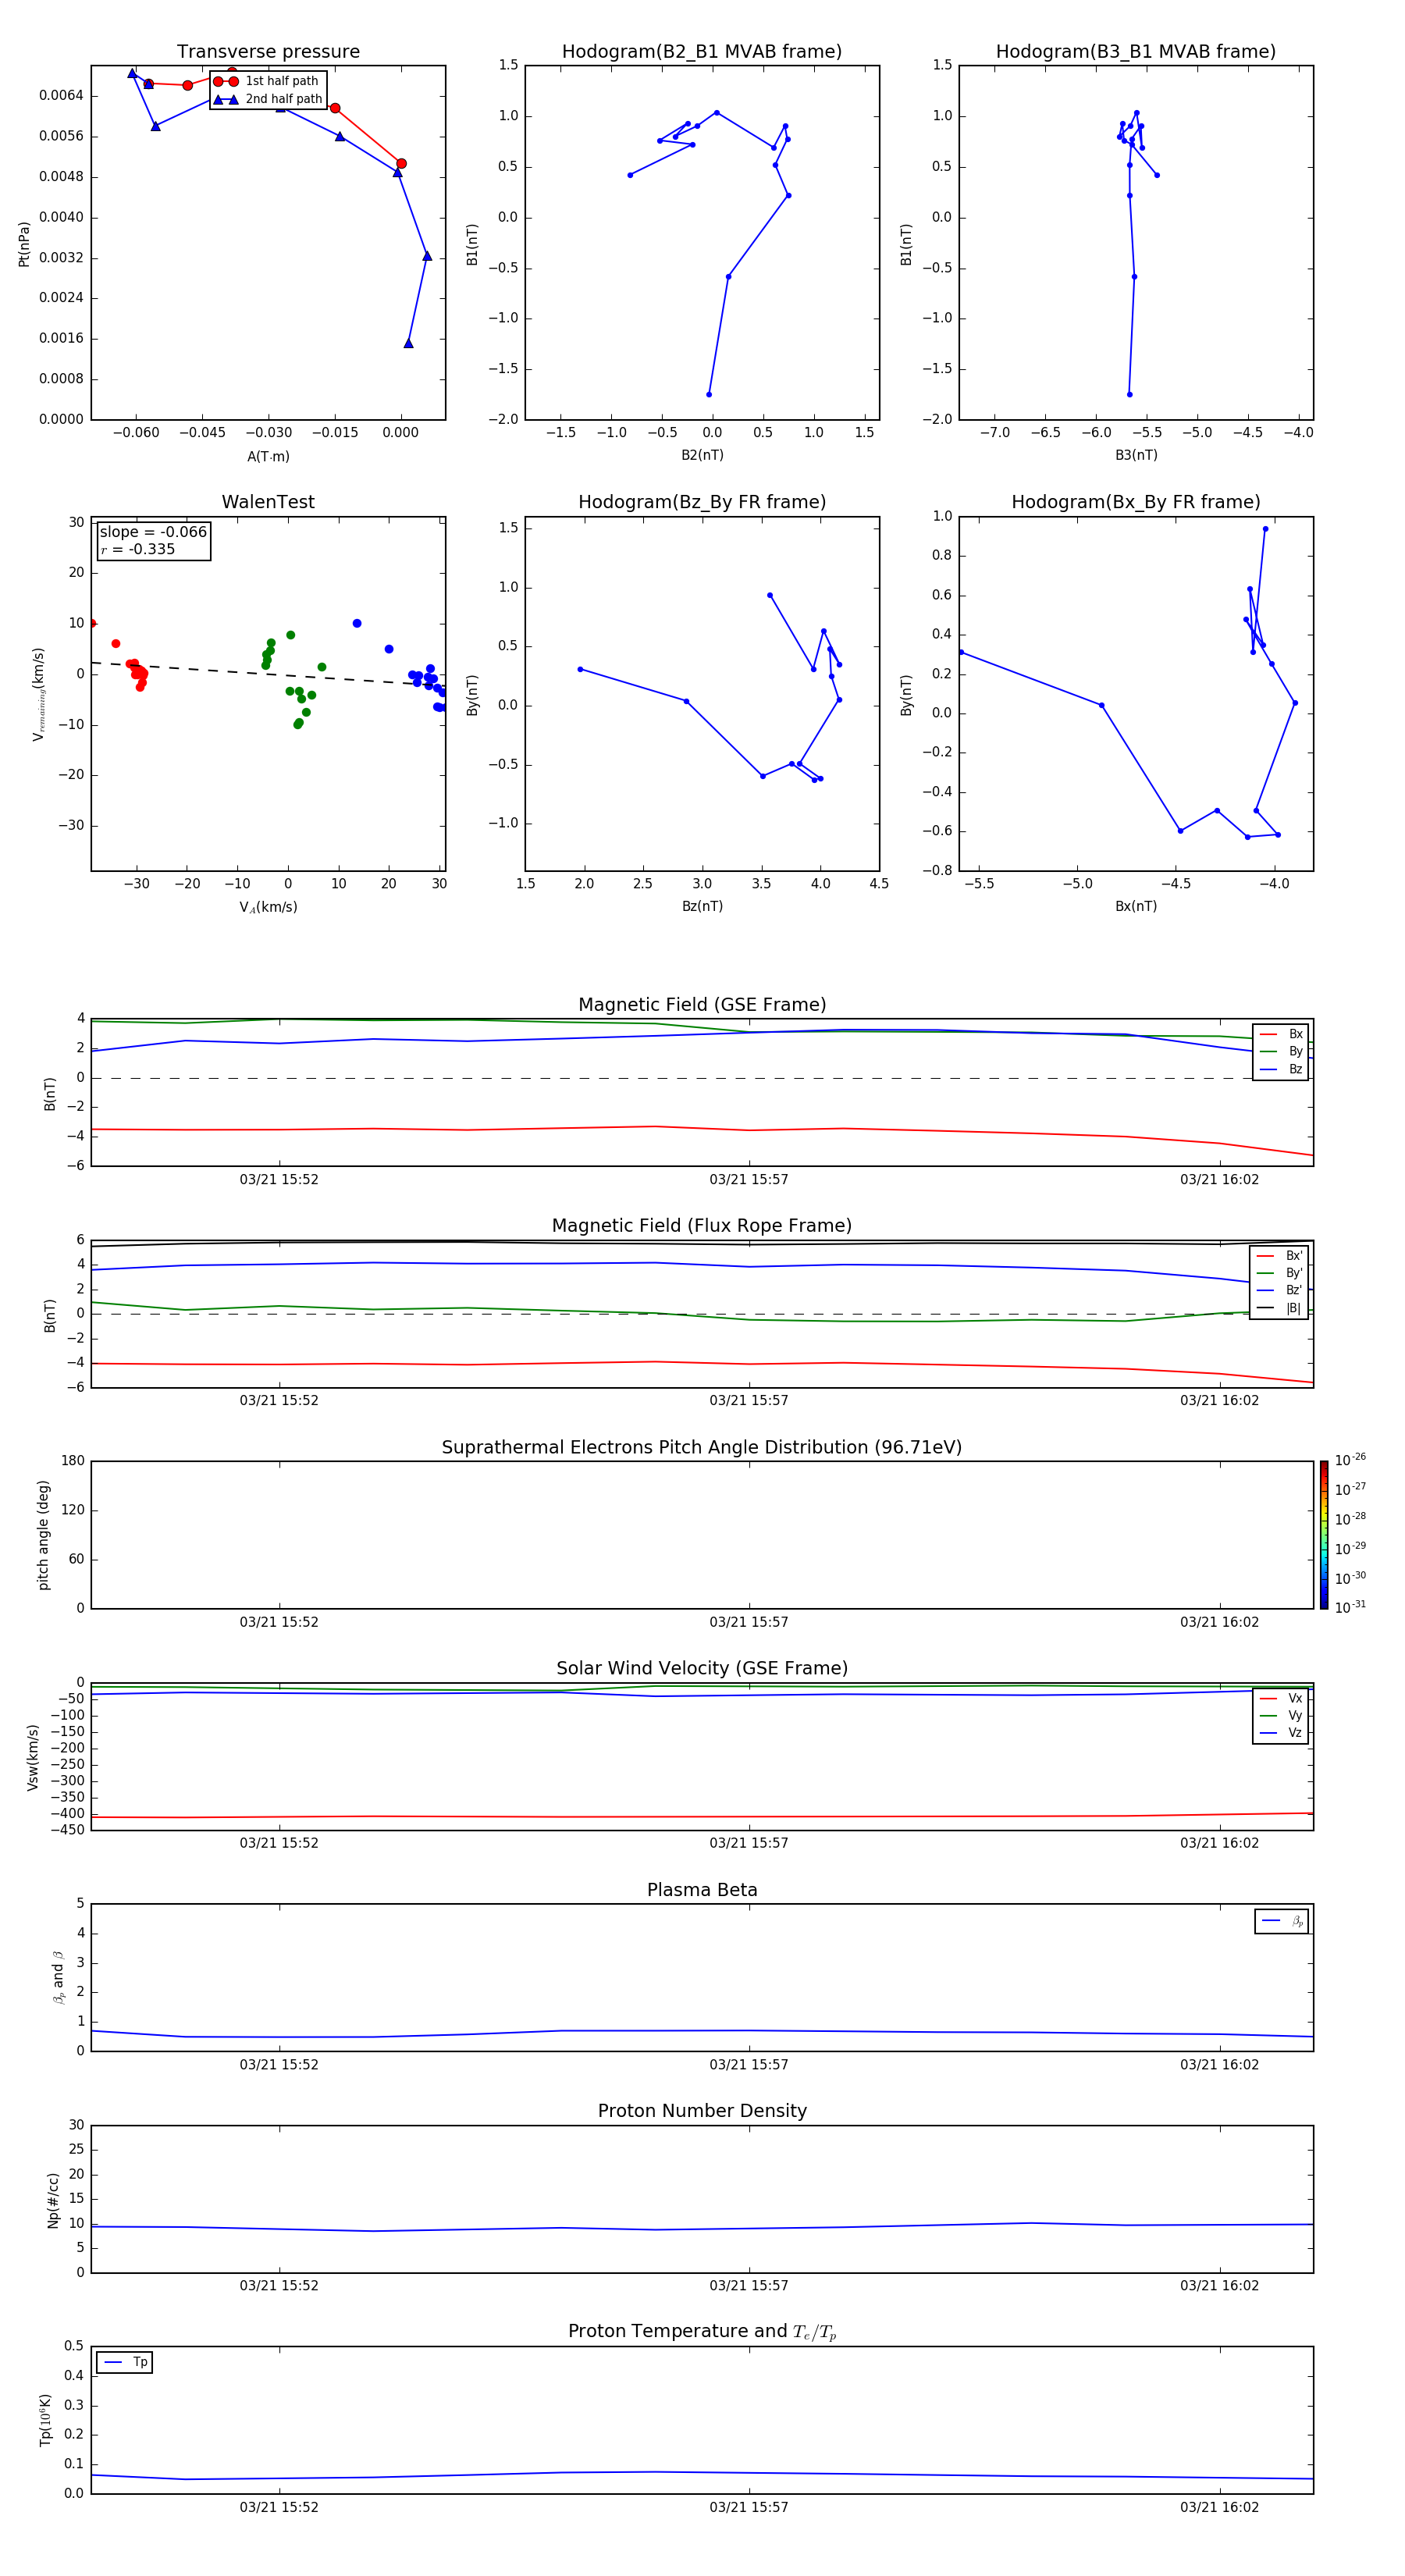Viewport: 1405px width, 2576px height.
Task: Click the 'B2(nT)' x-axis label
Action: click(702, 455)
